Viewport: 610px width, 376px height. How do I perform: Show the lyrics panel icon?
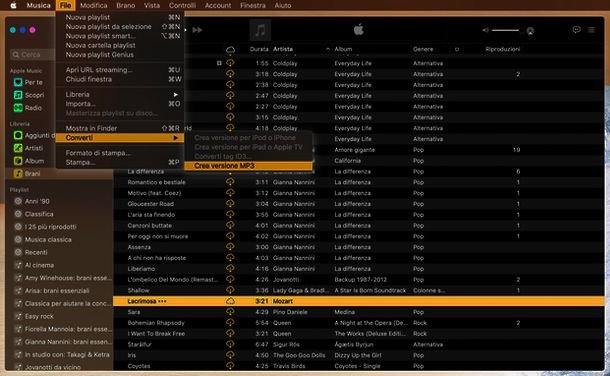[577, 30]
